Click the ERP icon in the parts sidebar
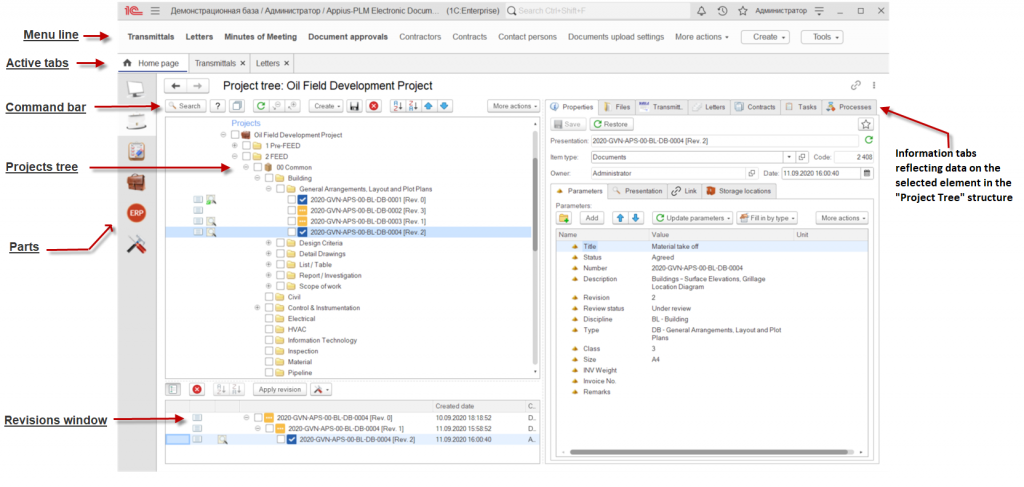 [137, 213]
